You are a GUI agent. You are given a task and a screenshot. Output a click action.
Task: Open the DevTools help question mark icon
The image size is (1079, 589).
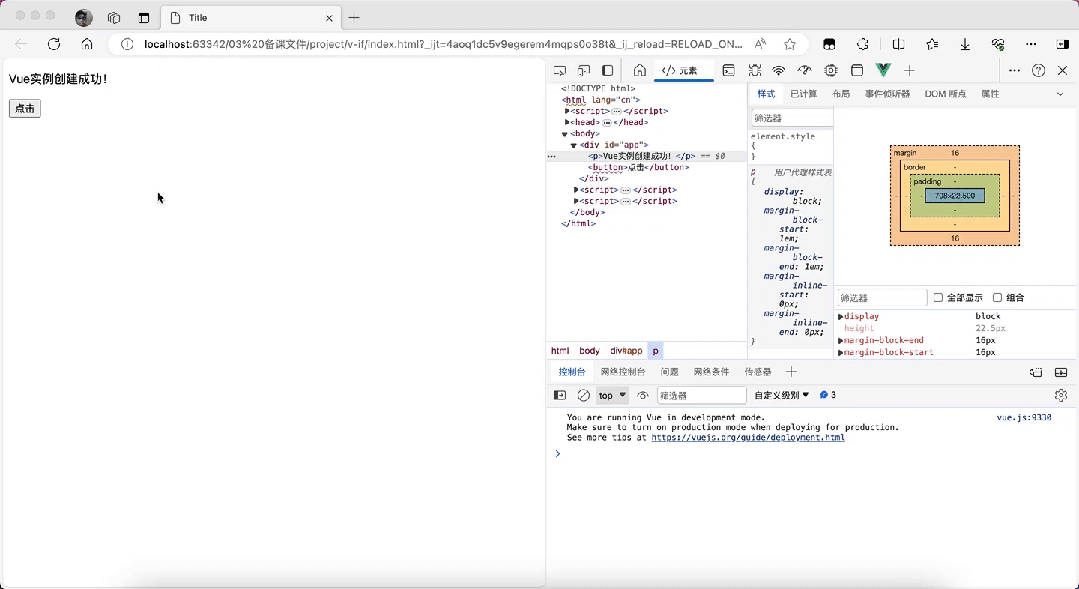pos(1038,70)
